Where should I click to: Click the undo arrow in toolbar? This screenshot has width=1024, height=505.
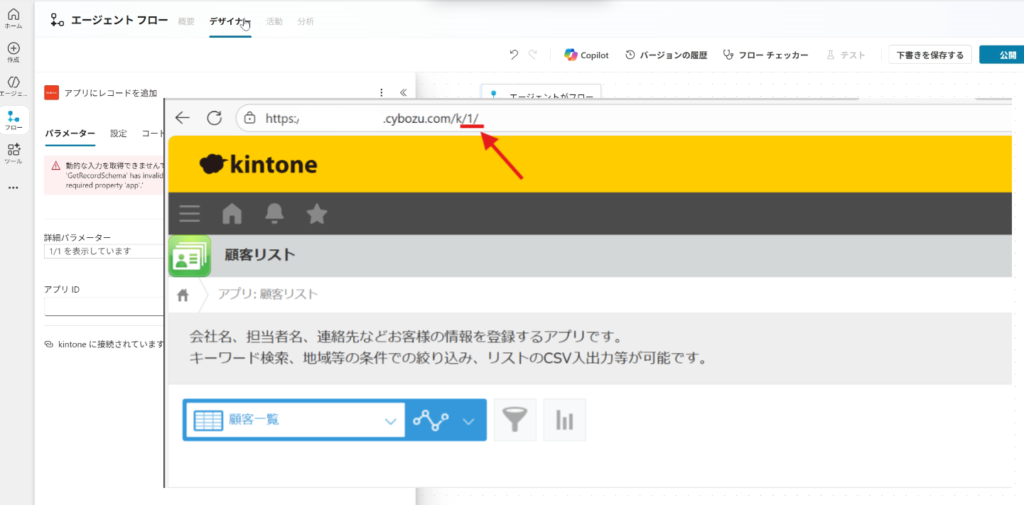click(514, 55)
